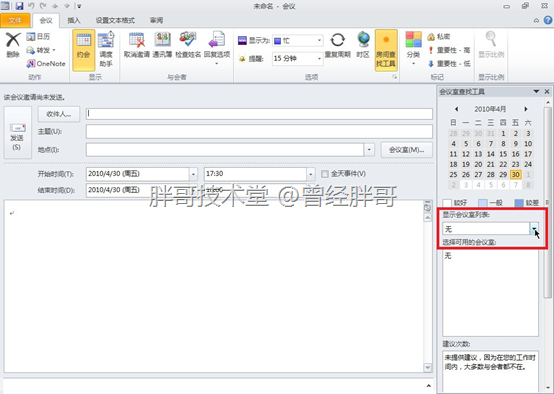Expand the Location (地点) dropdown arrow

369,150
